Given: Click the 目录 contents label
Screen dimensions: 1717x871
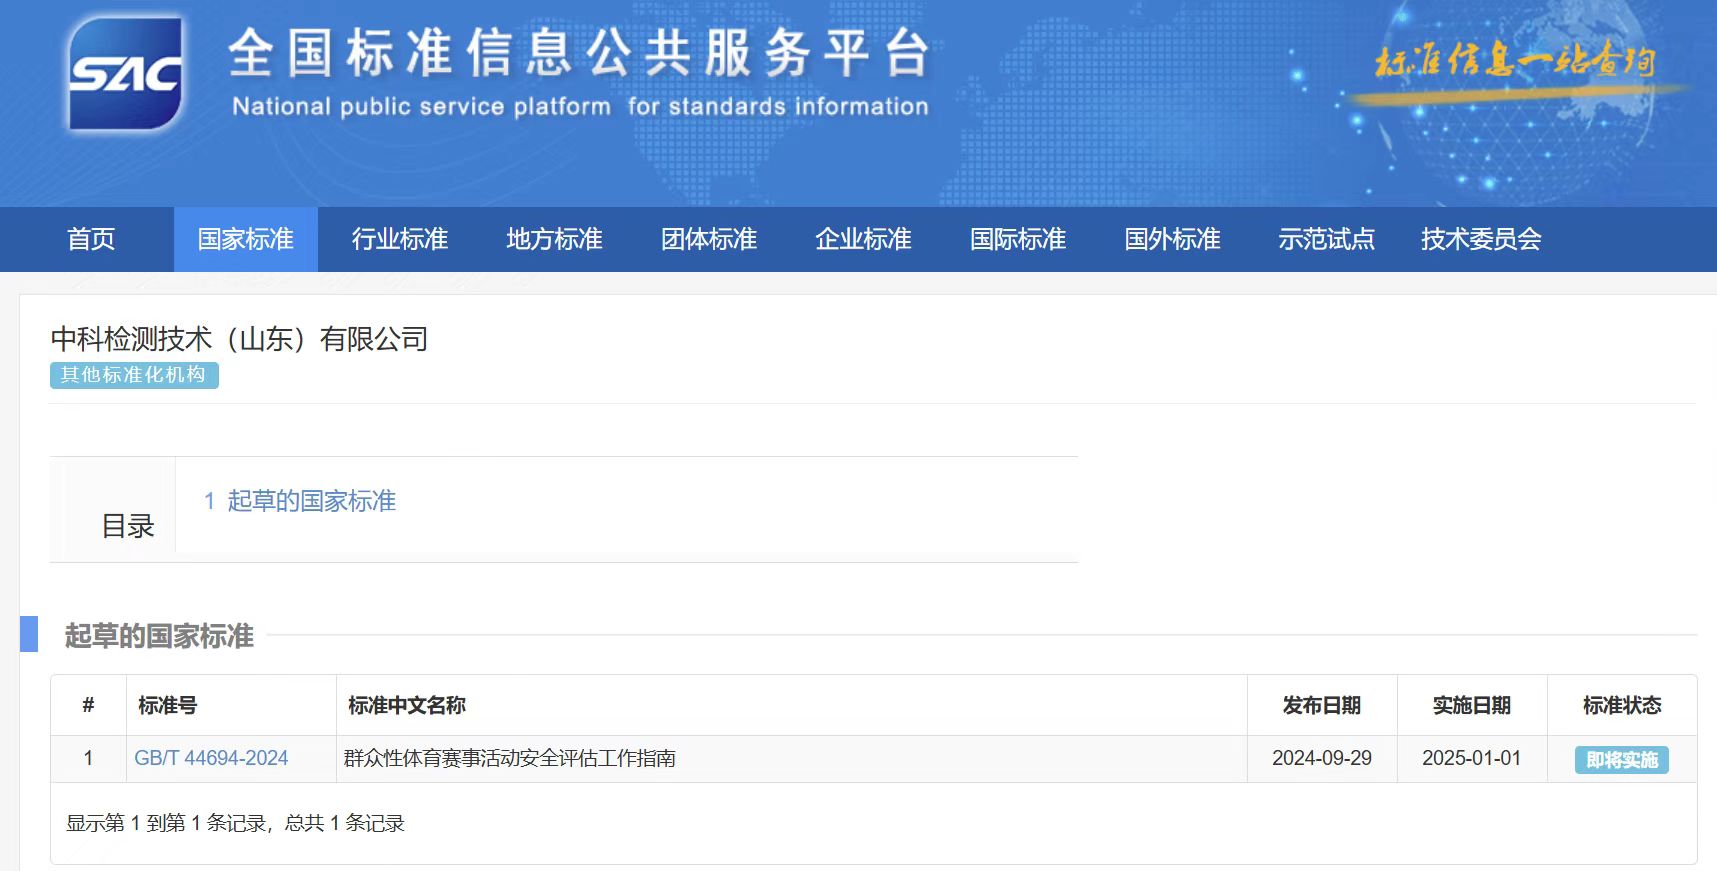Looking at the screenshot, I should point(128,526).
